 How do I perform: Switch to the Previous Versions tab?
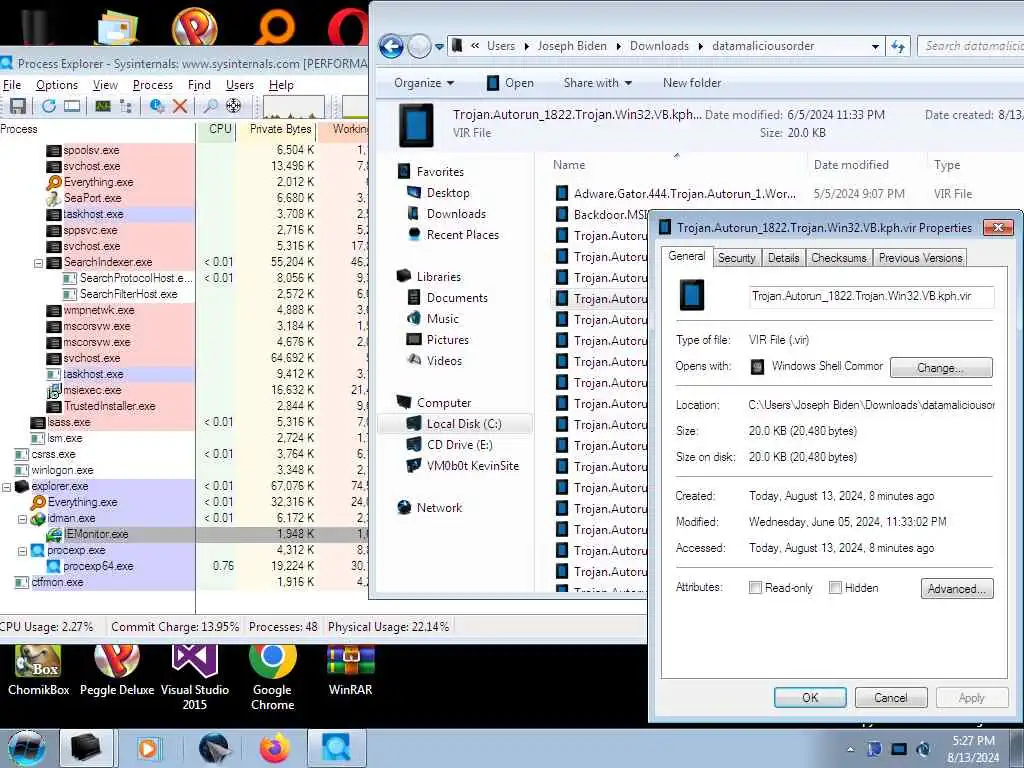click(920, 258)
